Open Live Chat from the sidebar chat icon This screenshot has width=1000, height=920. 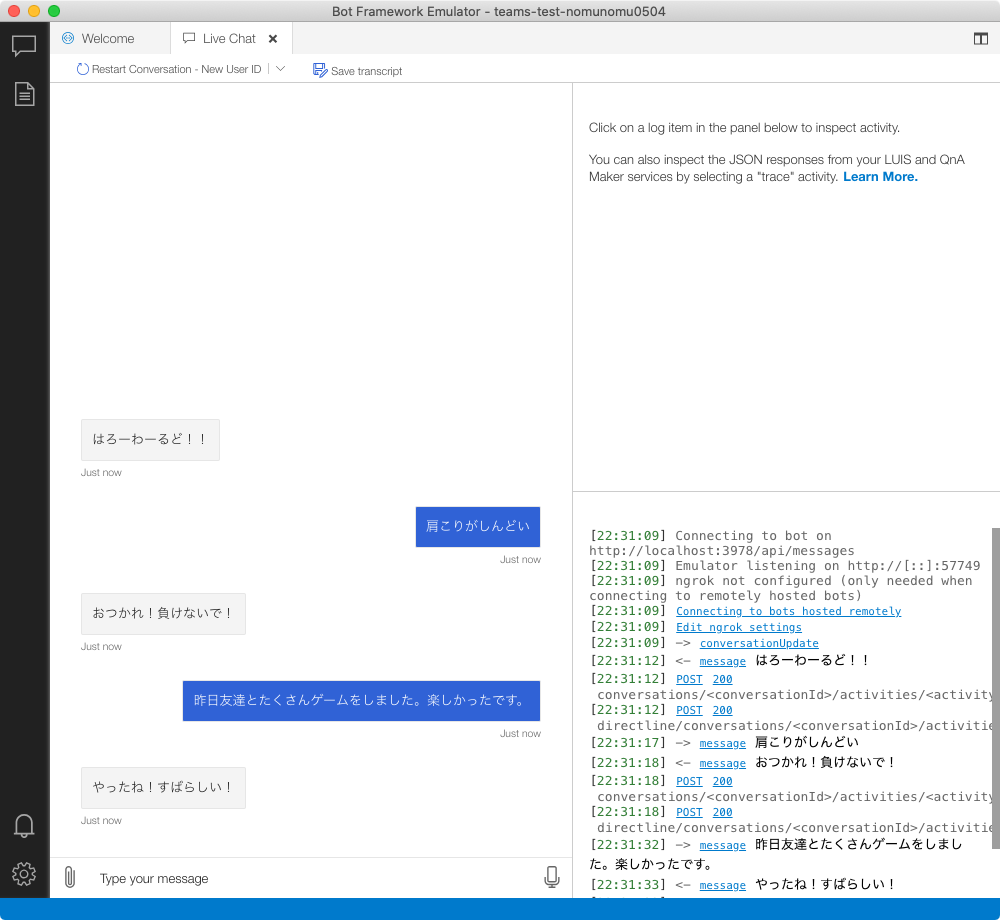point(24,44)
